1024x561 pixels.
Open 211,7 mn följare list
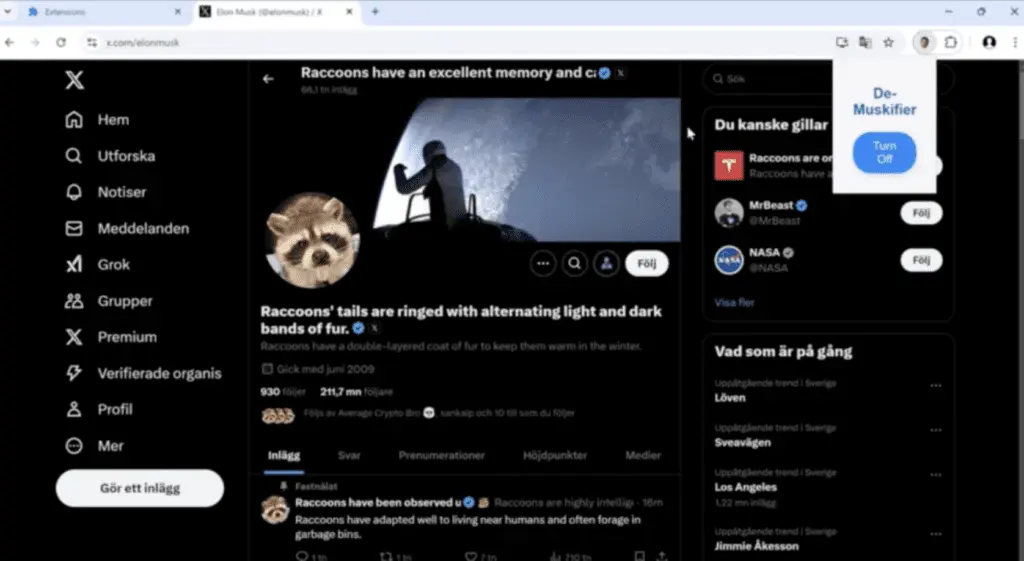[x=357, y=392]
